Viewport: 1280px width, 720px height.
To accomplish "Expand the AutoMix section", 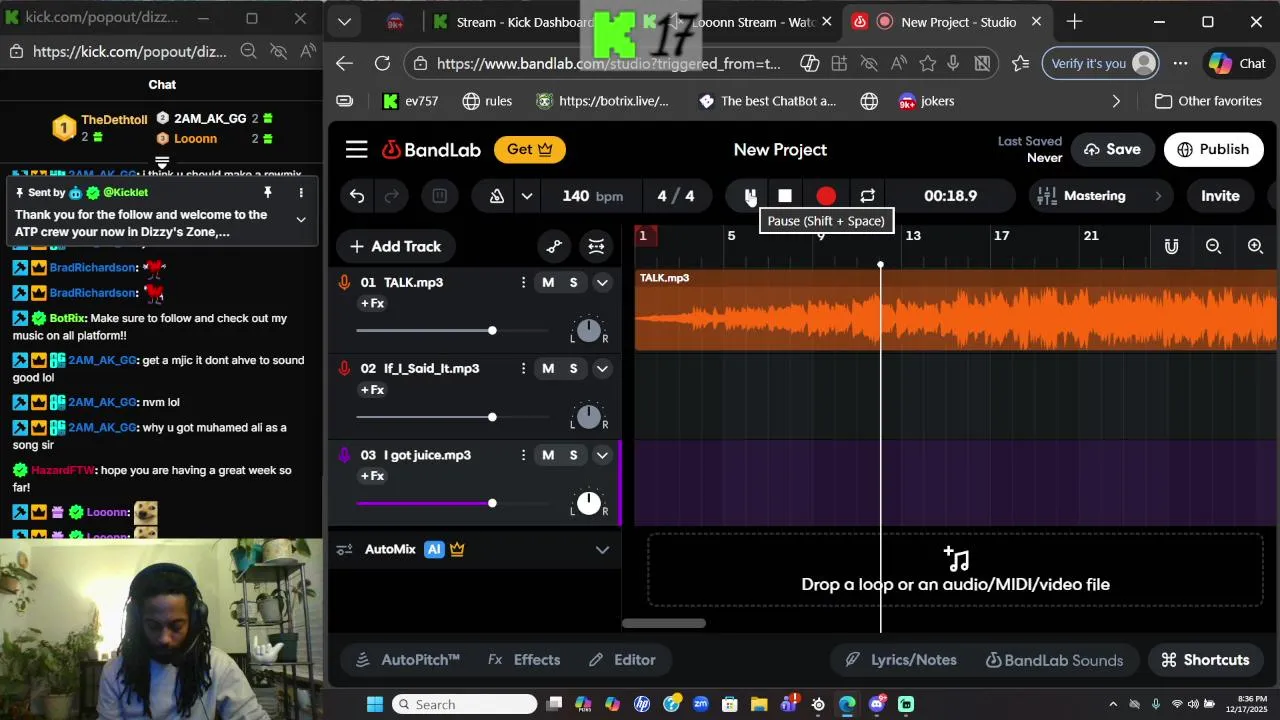I will [x=602, y=549].
